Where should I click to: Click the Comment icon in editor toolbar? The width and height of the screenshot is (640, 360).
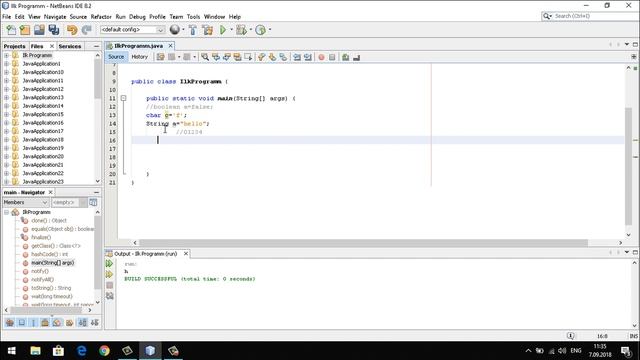click(346, 57)
